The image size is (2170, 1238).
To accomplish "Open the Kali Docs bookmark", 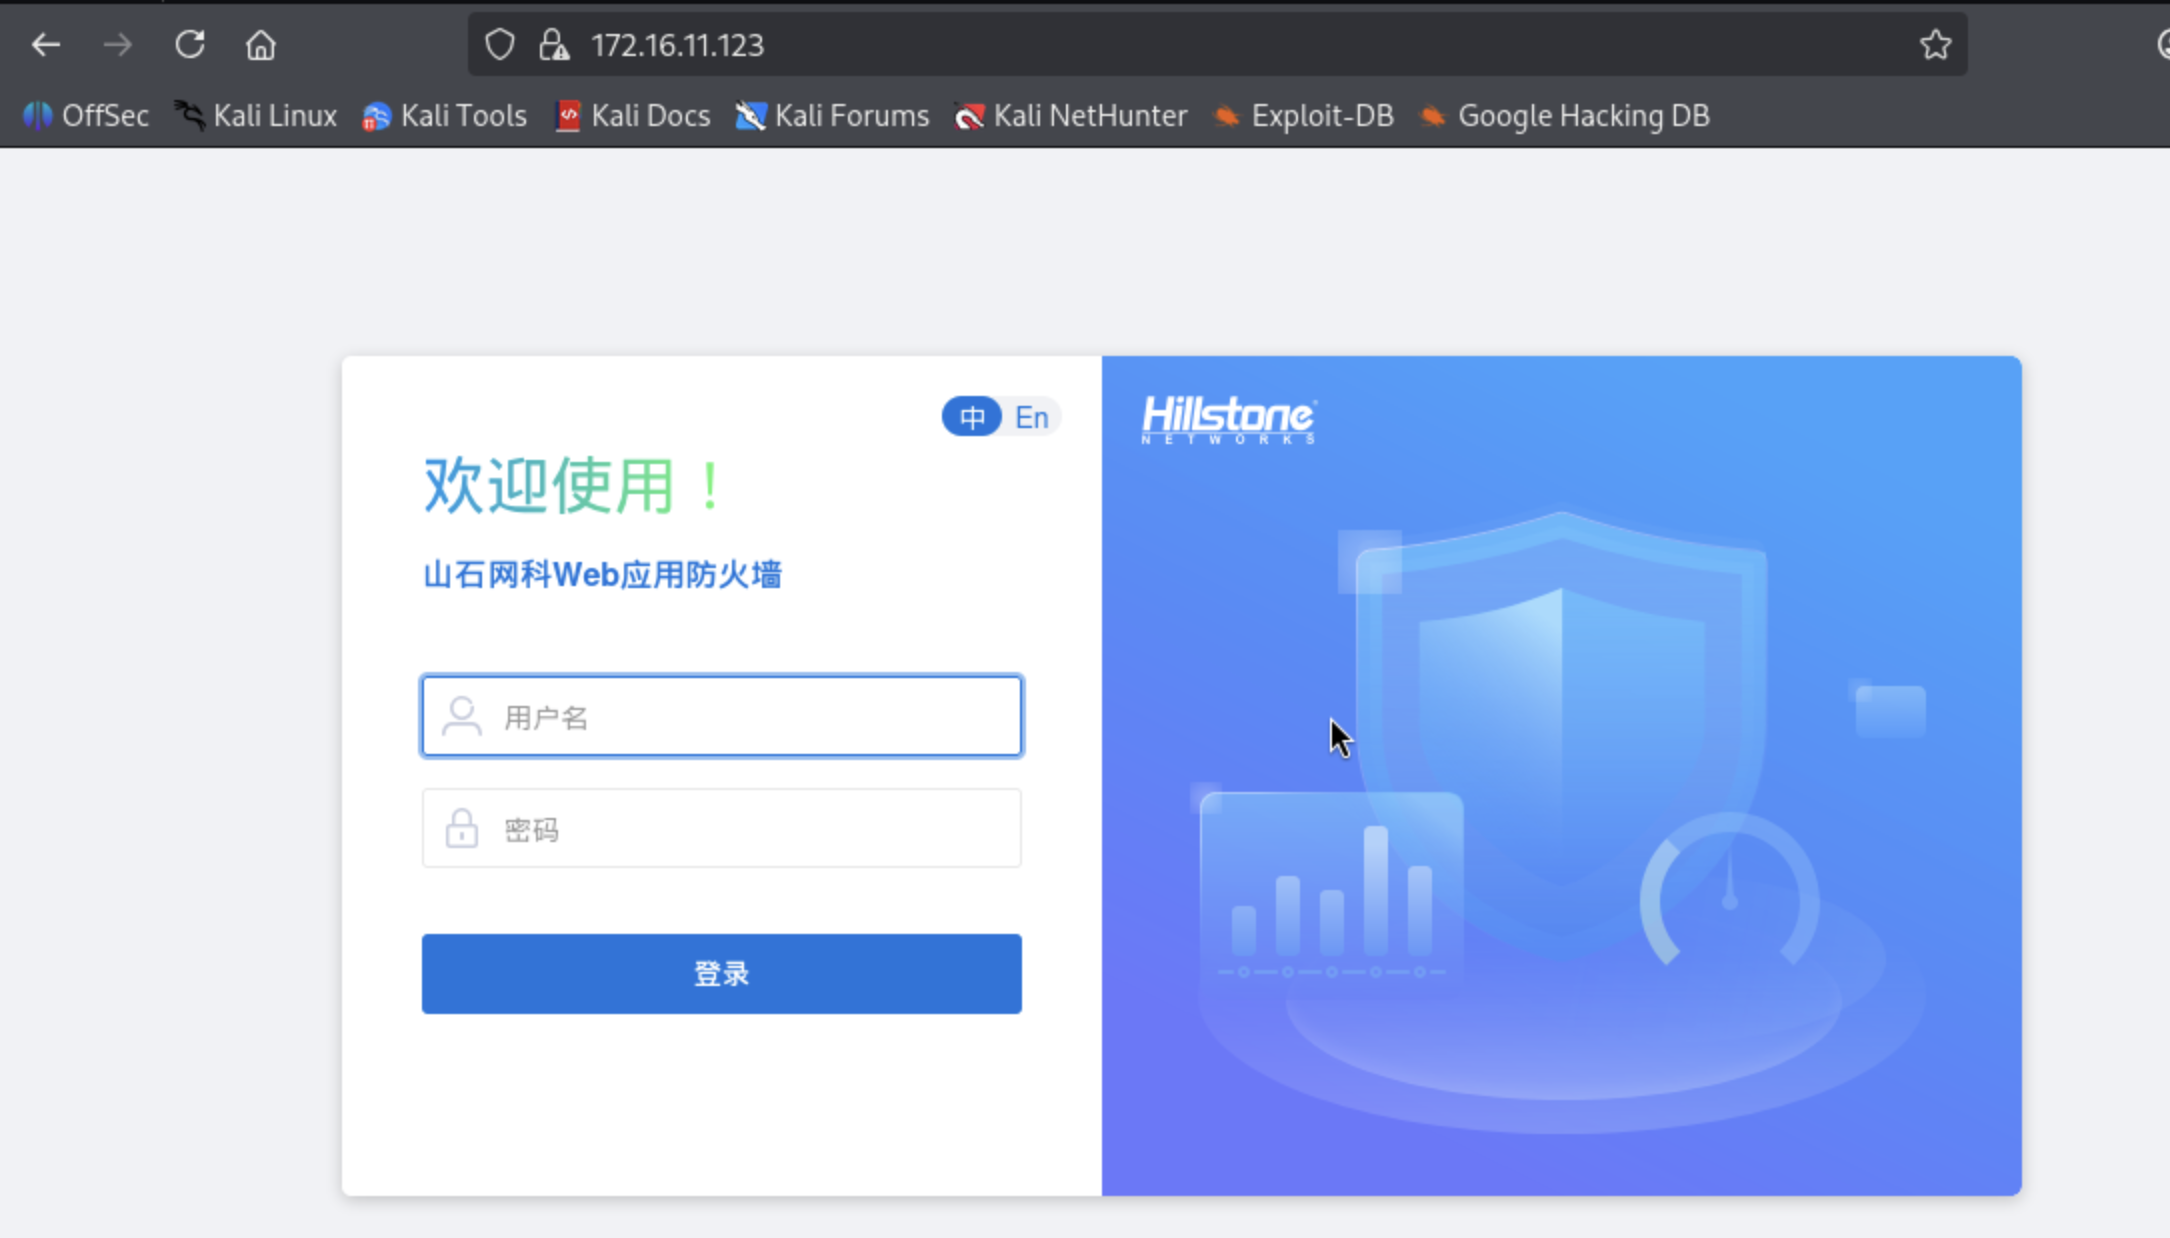I will [x=633, y=116].
